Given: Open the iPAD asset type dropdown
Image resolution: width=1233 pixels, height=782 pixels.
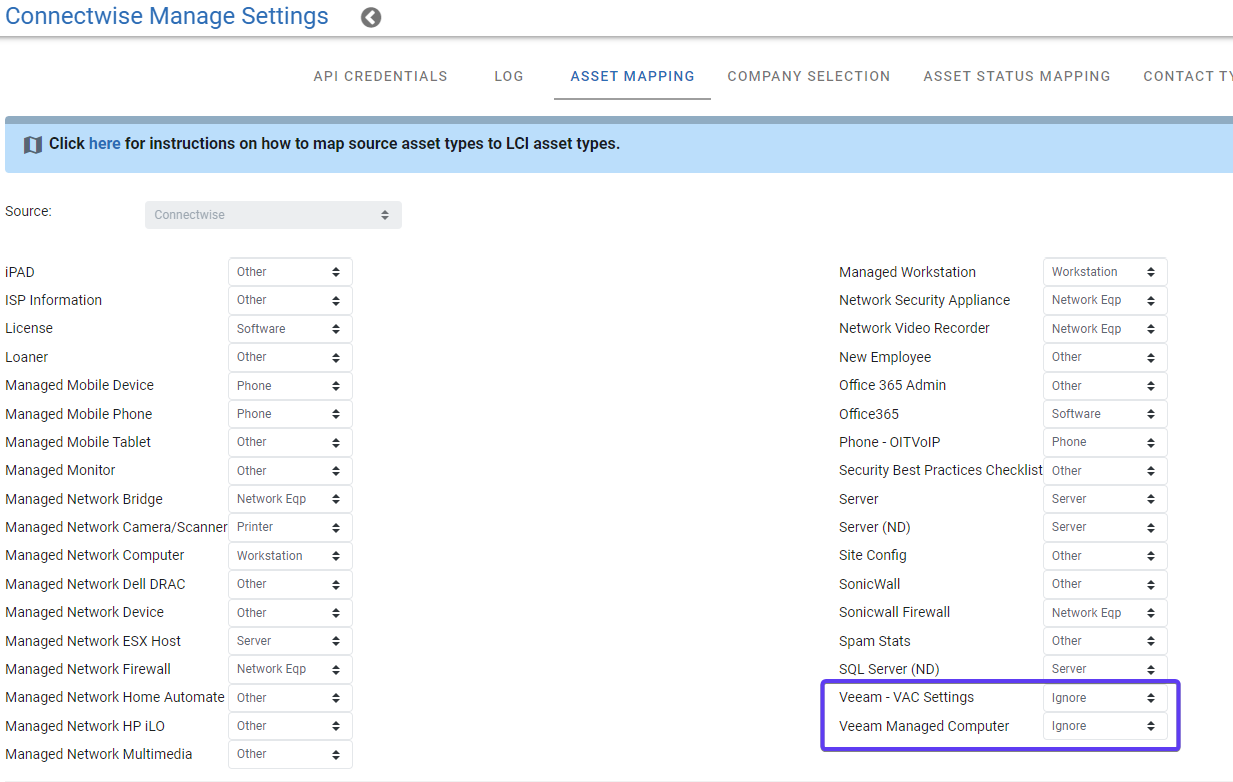Looking at the screenshot, I should [x=290, y=272].
